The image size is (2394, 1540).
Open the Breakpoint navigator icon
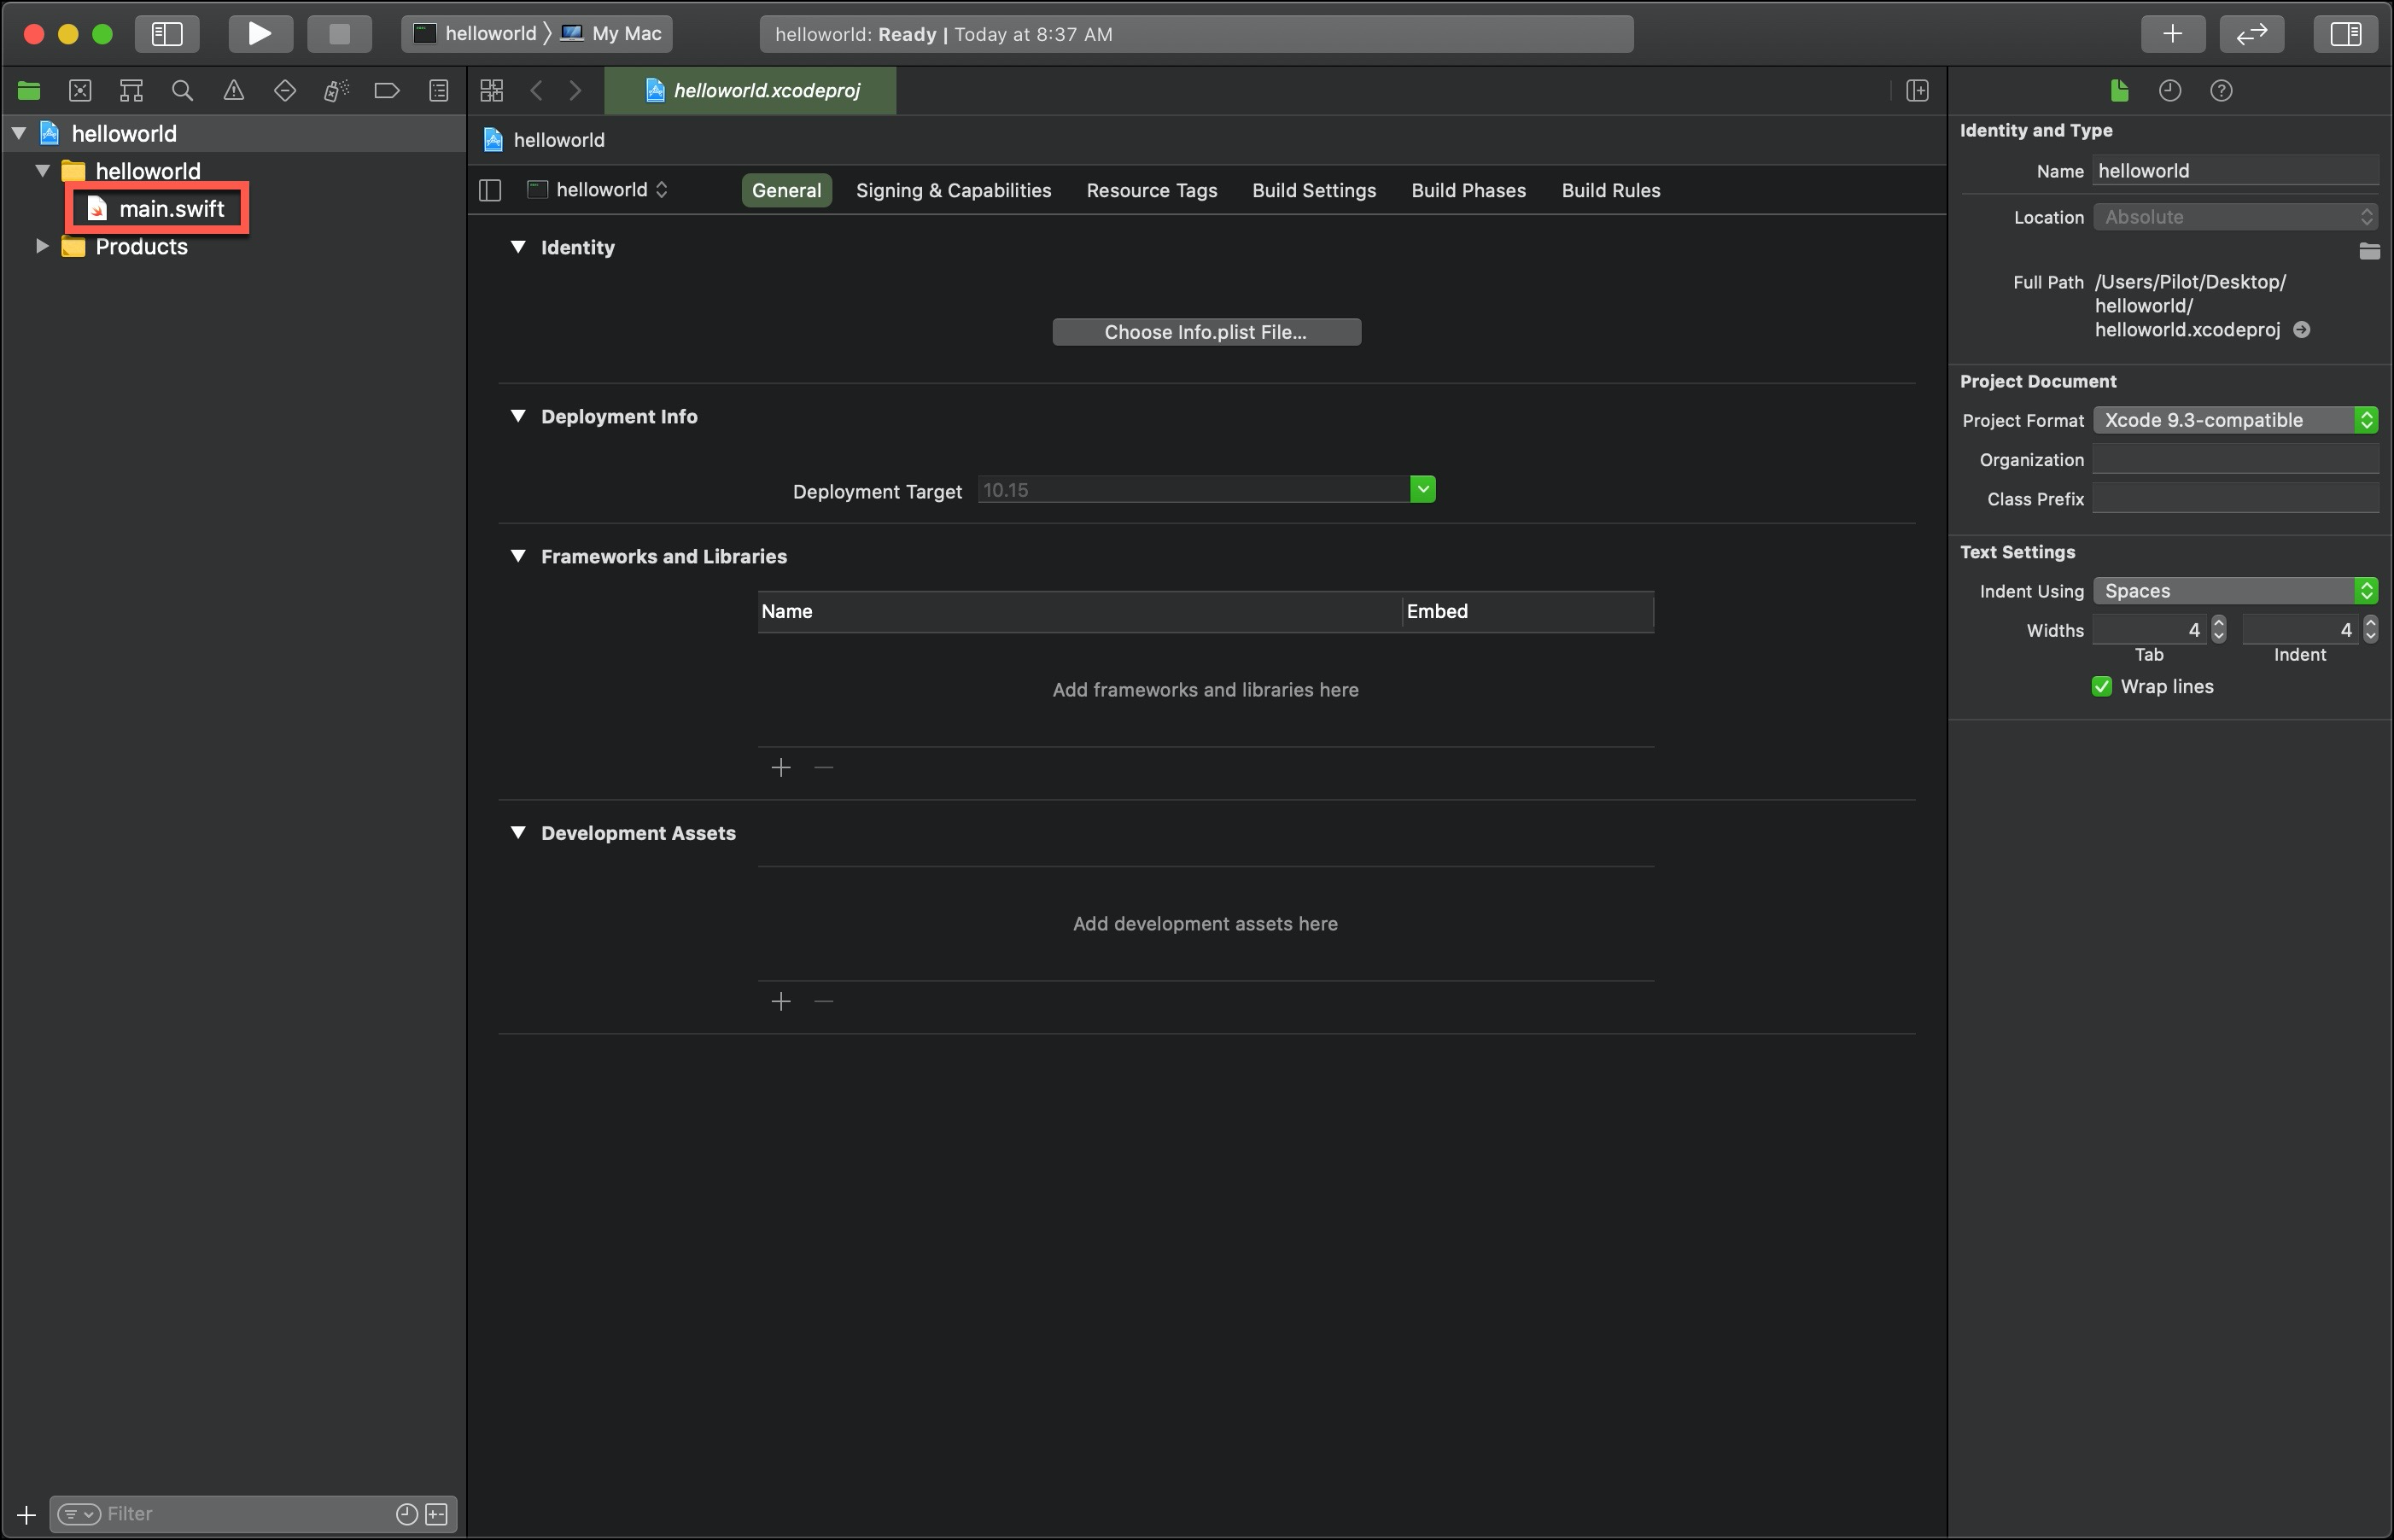pos(387,91)
